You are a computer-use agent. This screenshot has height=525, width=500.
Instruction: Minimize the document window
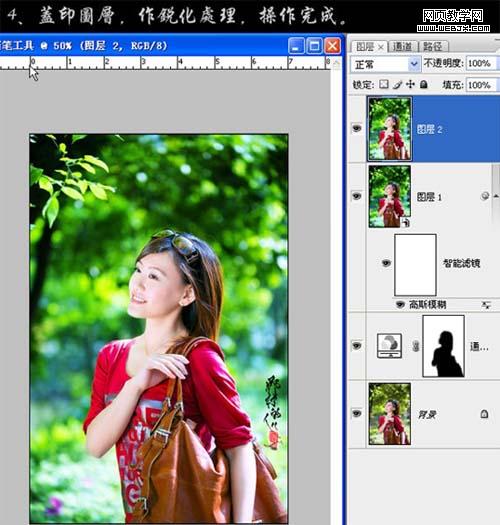tap(296, 46)
